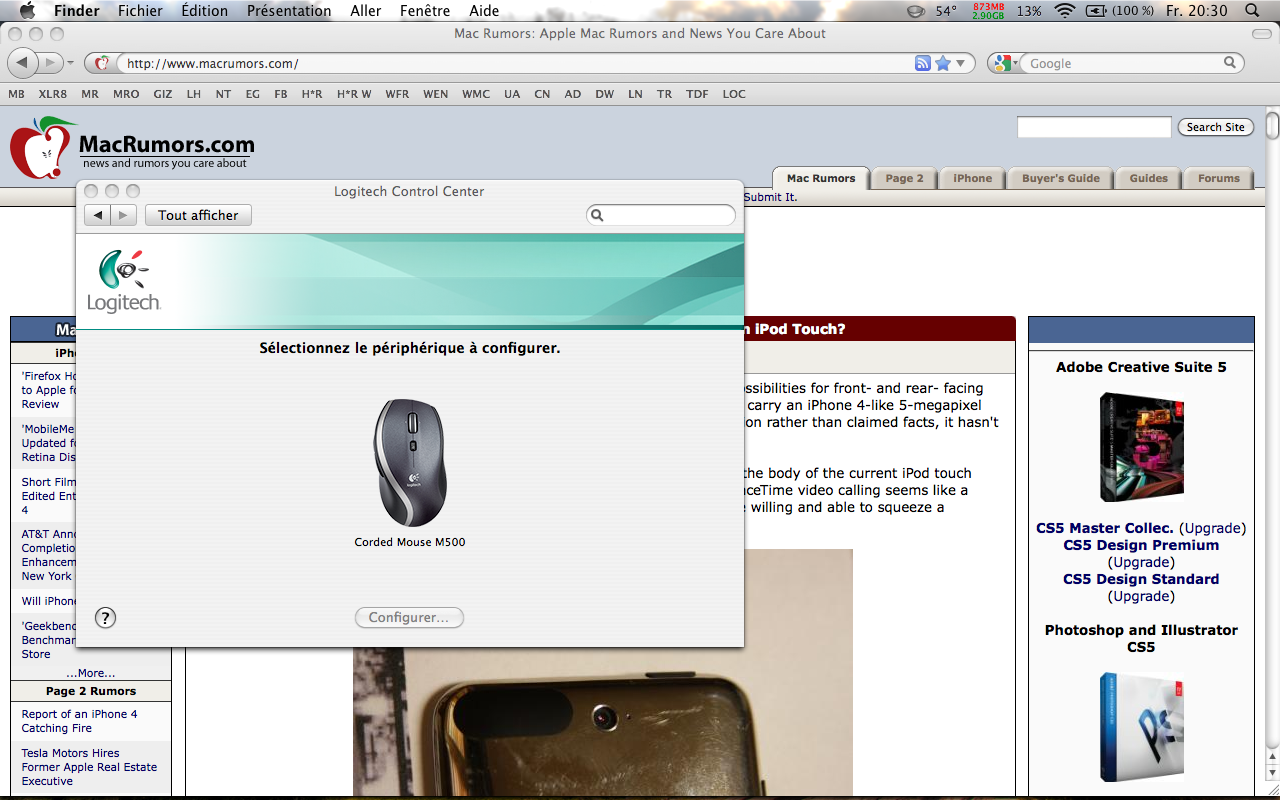This screenshot has height=800, width=1280.
Task: Open the bookmark star dropdown arrow
Action: coord(961,63)
